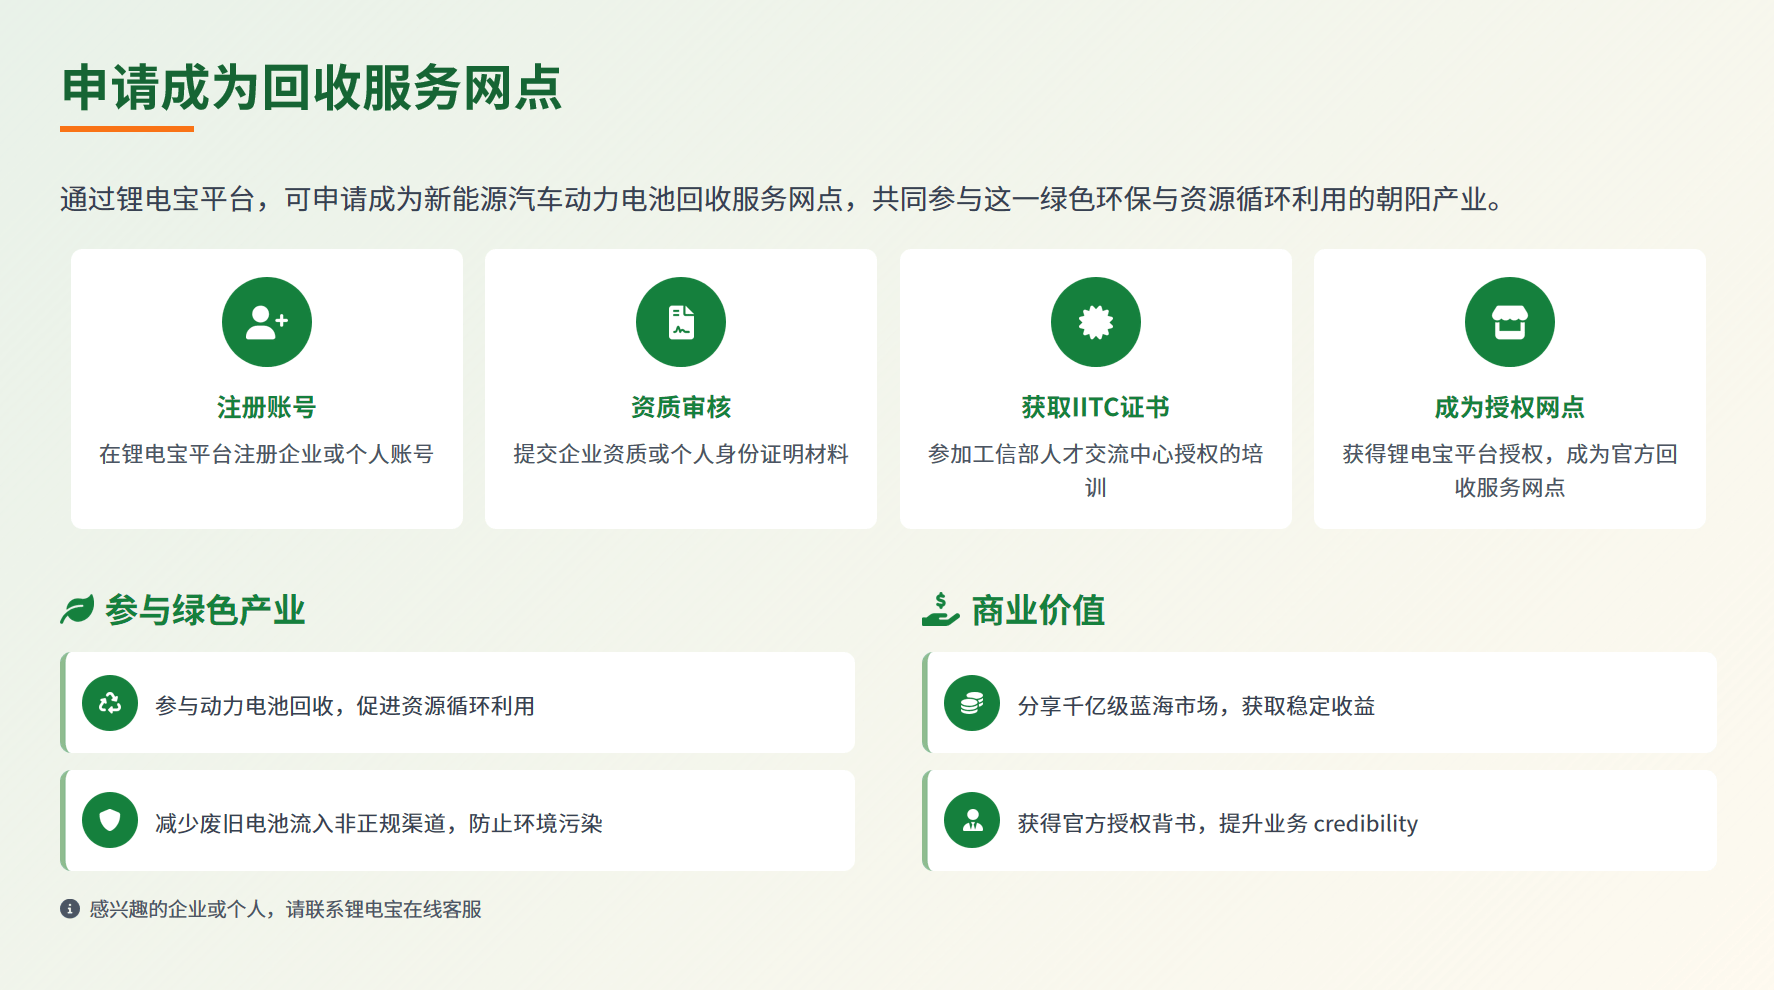The width and height of the screenshot is (1774, 990).
Task: Click the user-tie icon for official authorization
Action: click(972, 820)
